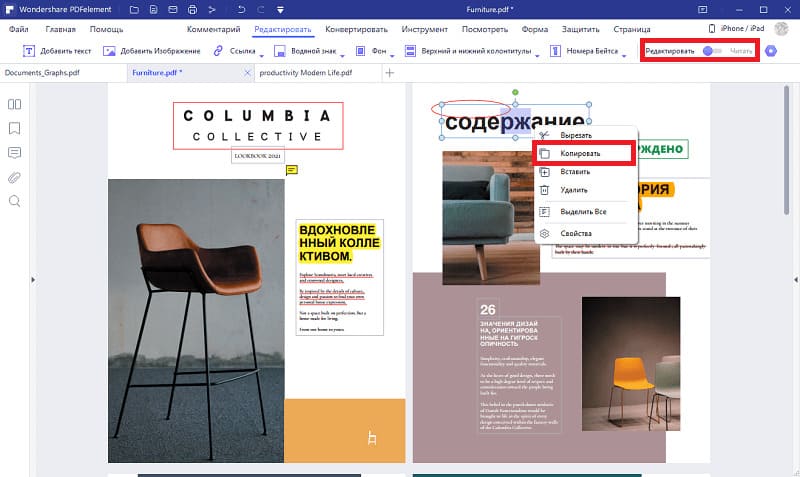This screenshot has width=800, height=477.
Task: Click the window layout icon in title bar
Action: click(703, 9)
